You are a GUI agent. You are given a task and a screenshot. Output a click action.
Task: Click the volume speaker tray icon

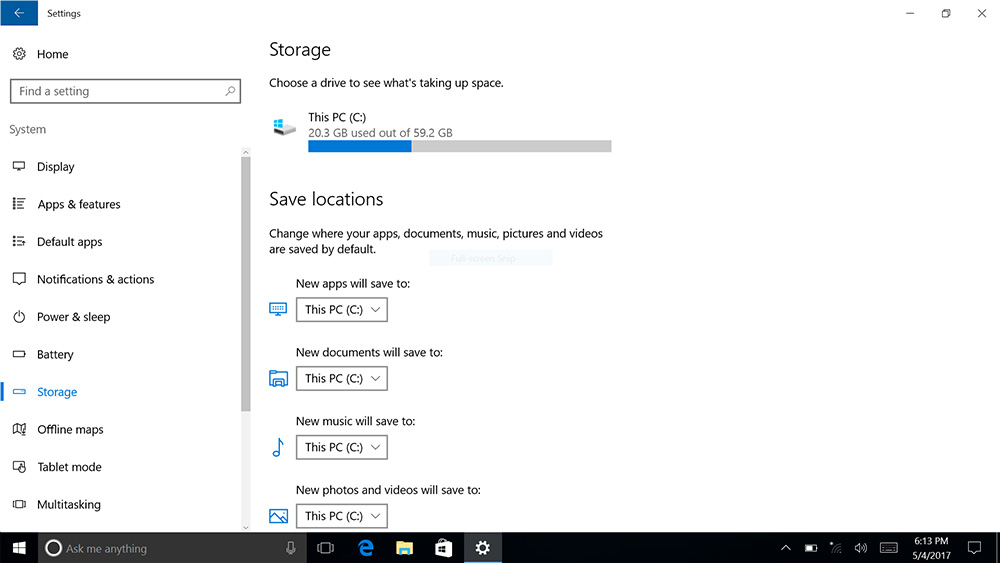click(x=861, y=548)
